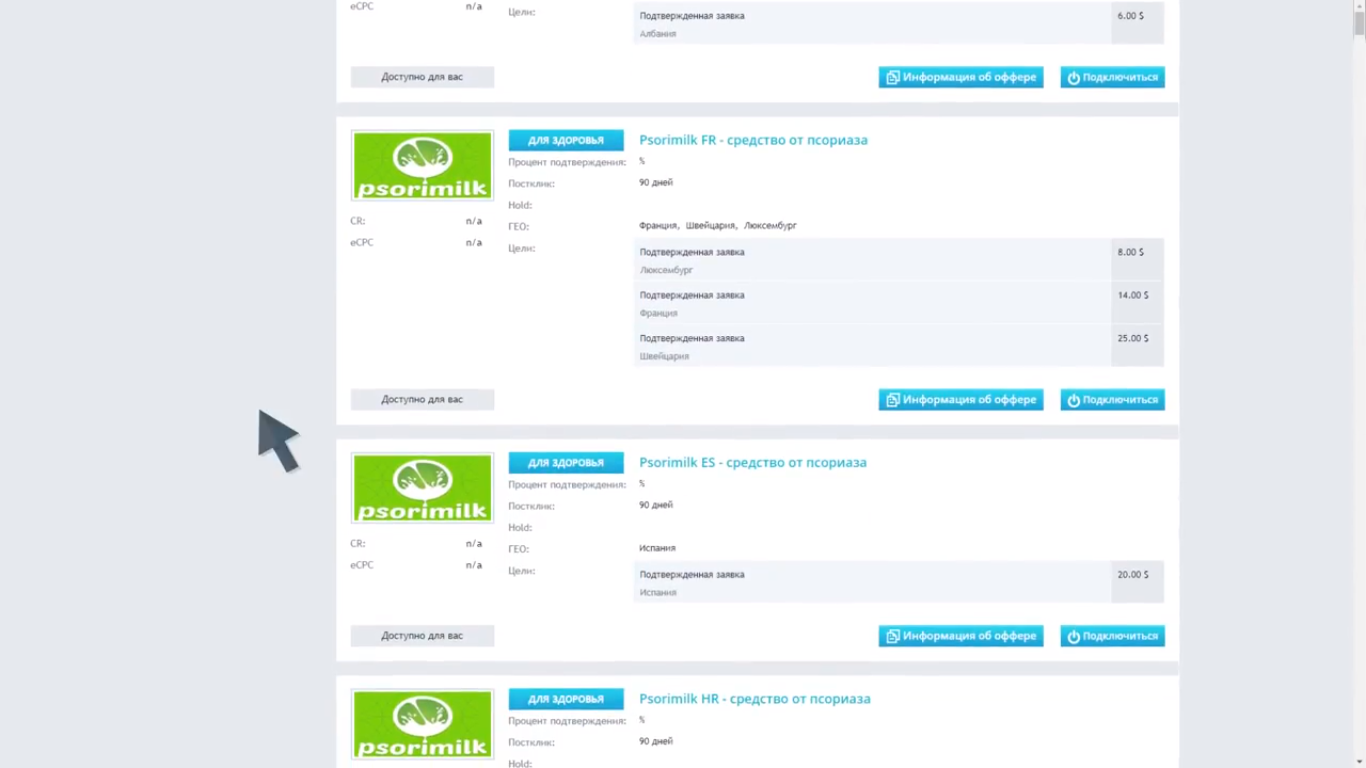Open the "Psorimilk HR - средство от псориаза" offer link
This screenshot has width=1366, height=768.
click(754, 698)
